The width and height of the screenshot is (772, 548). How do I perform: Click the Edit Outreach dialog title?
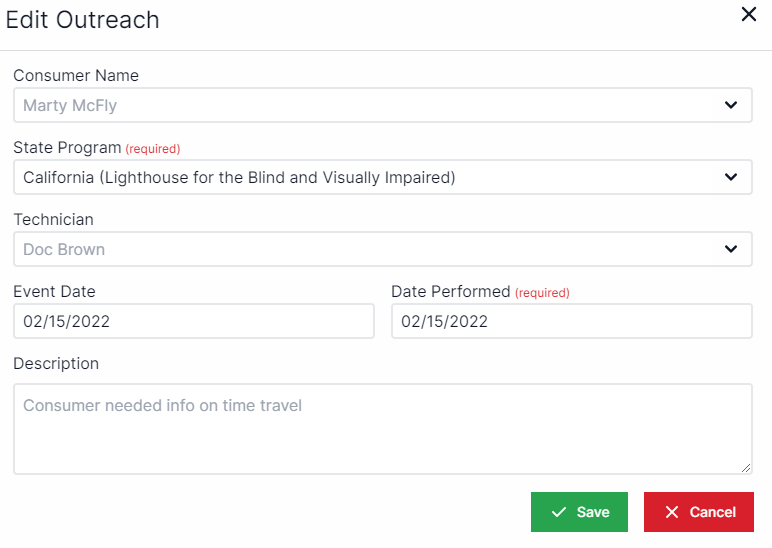click(x=83, y=20)
